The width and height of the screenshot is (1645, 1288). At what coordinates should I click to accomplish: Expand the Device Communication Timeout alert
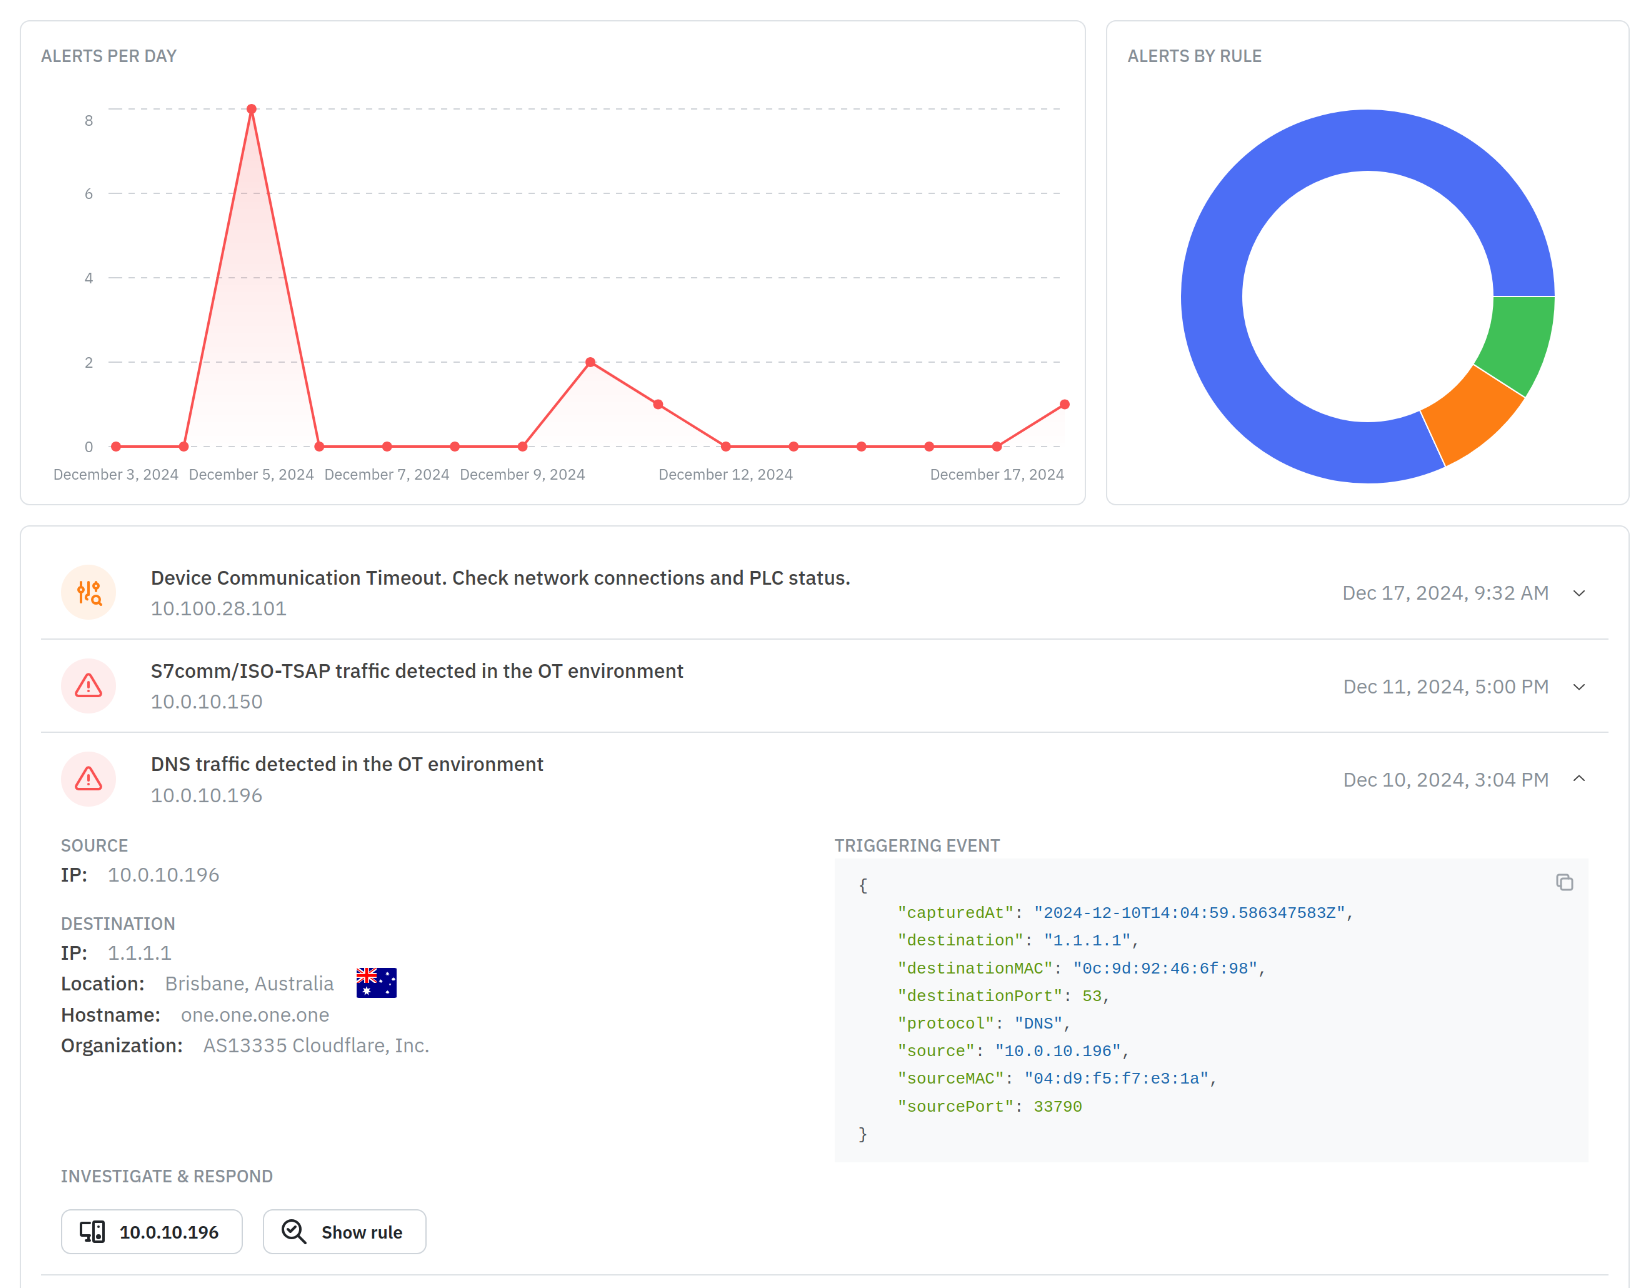tap(1579, 593)
